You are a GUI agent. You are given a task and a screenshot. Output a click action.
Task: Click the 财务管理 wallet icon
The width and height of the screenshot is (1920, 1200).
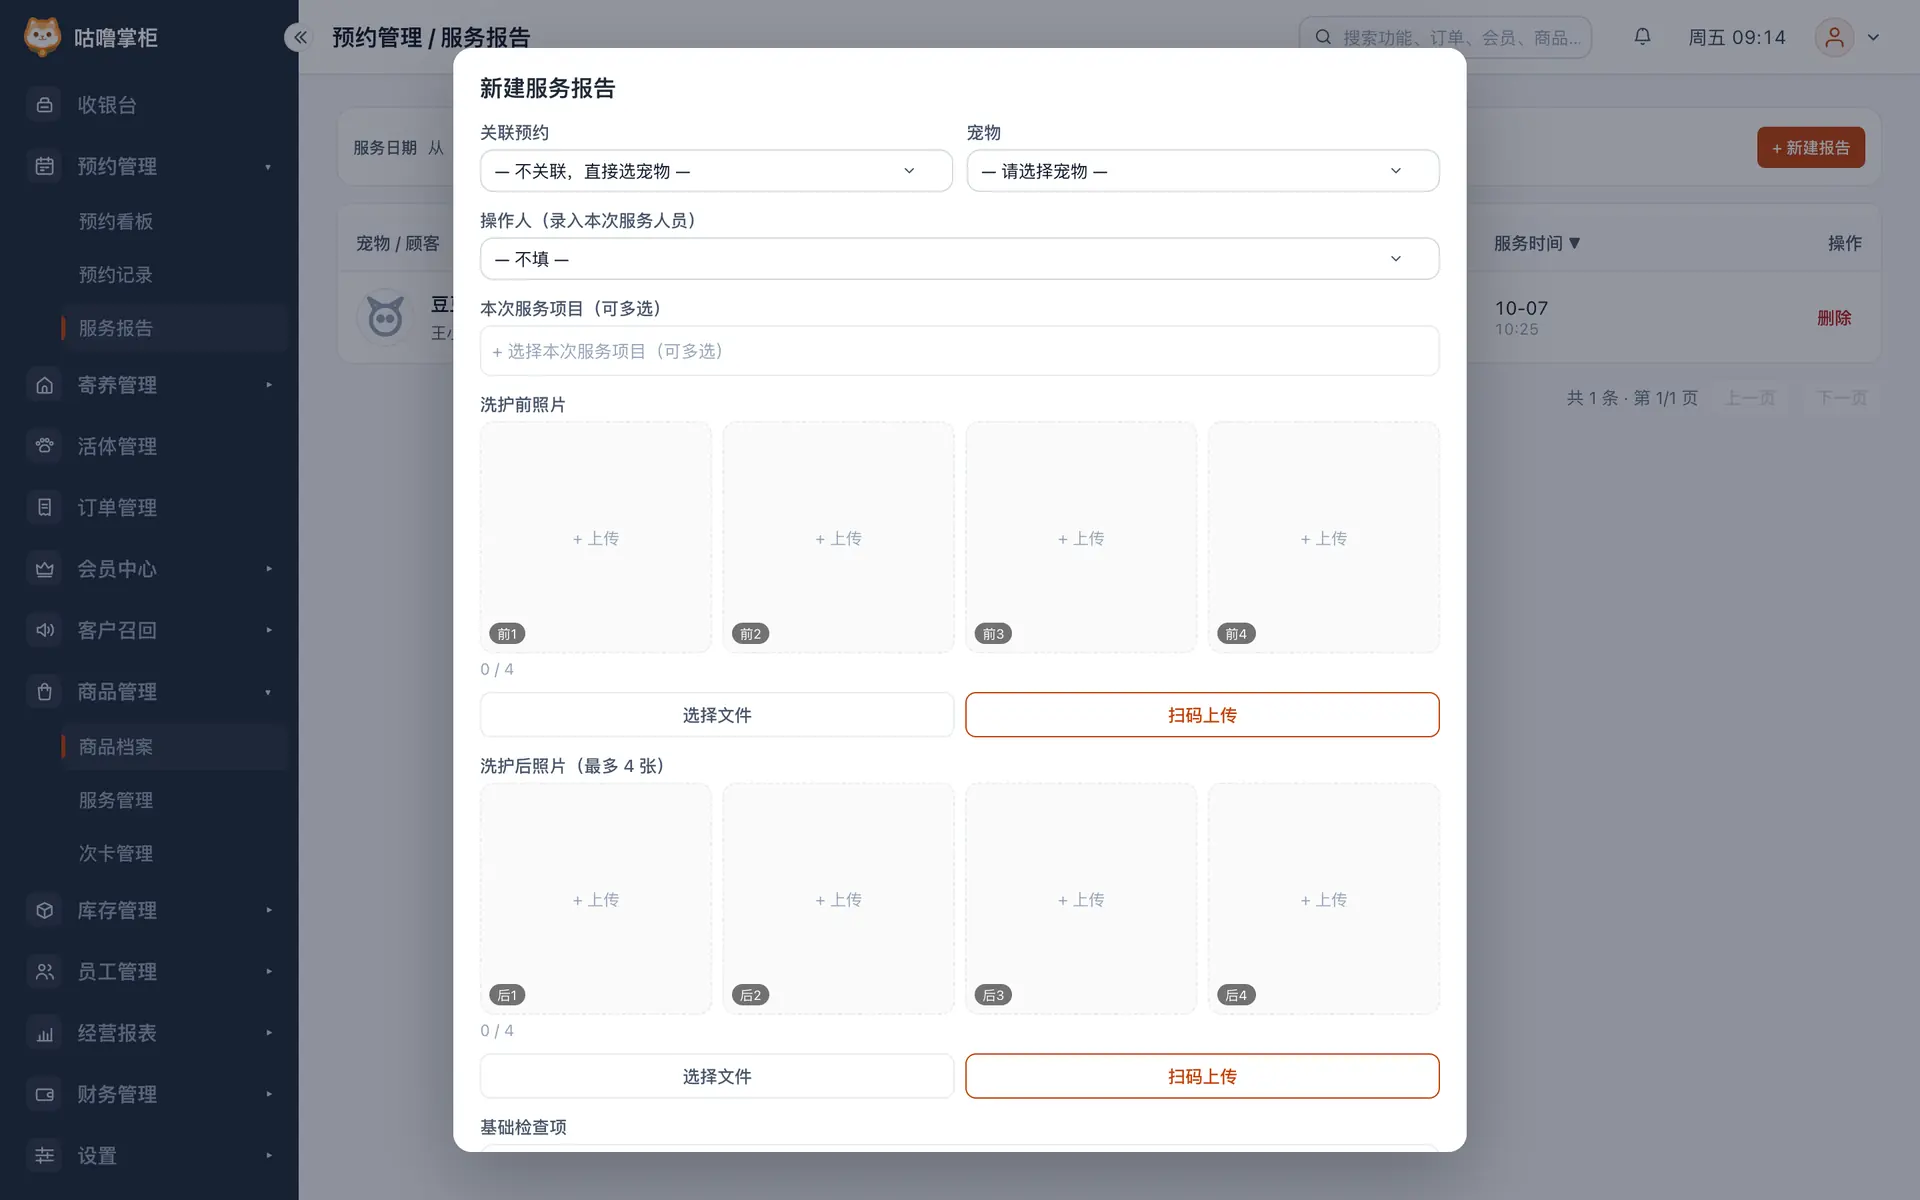(x=45, y=1094)
